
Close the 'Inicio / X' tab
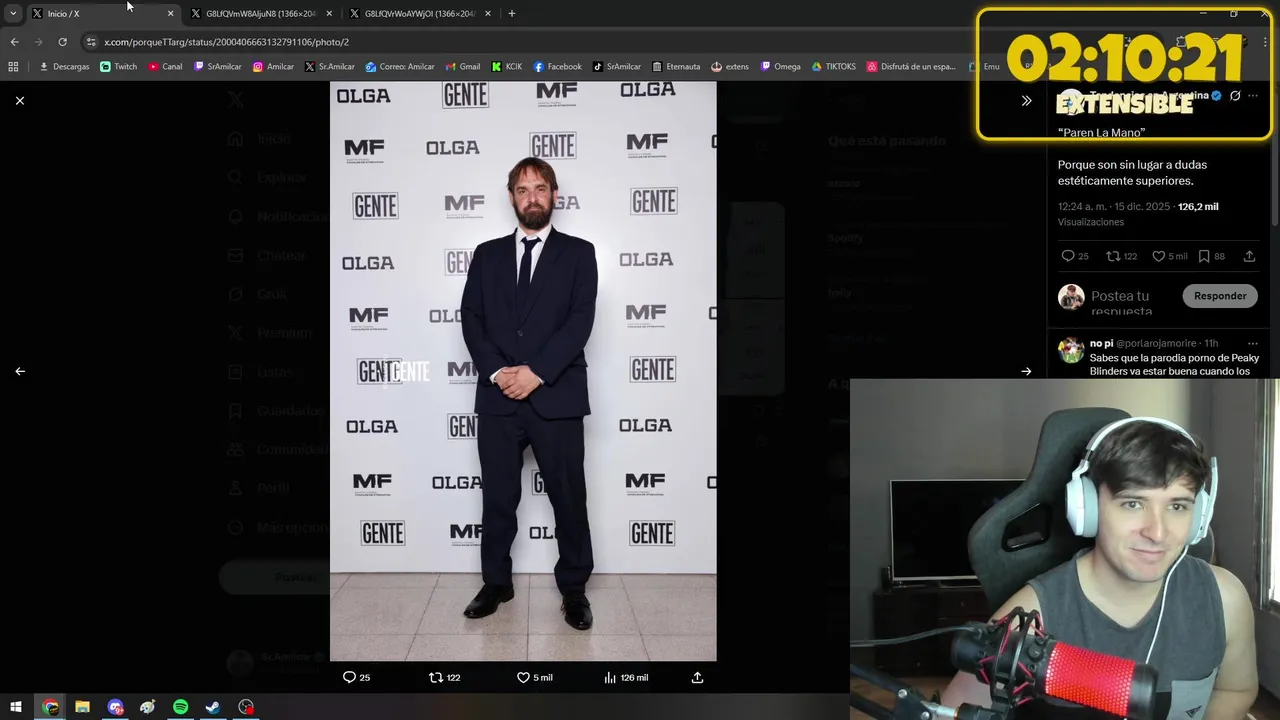click(x=170, y=13)
